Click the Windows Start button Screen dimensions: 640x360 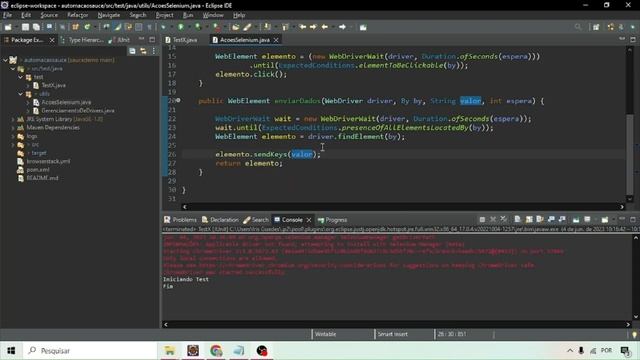tap(11, 351)
